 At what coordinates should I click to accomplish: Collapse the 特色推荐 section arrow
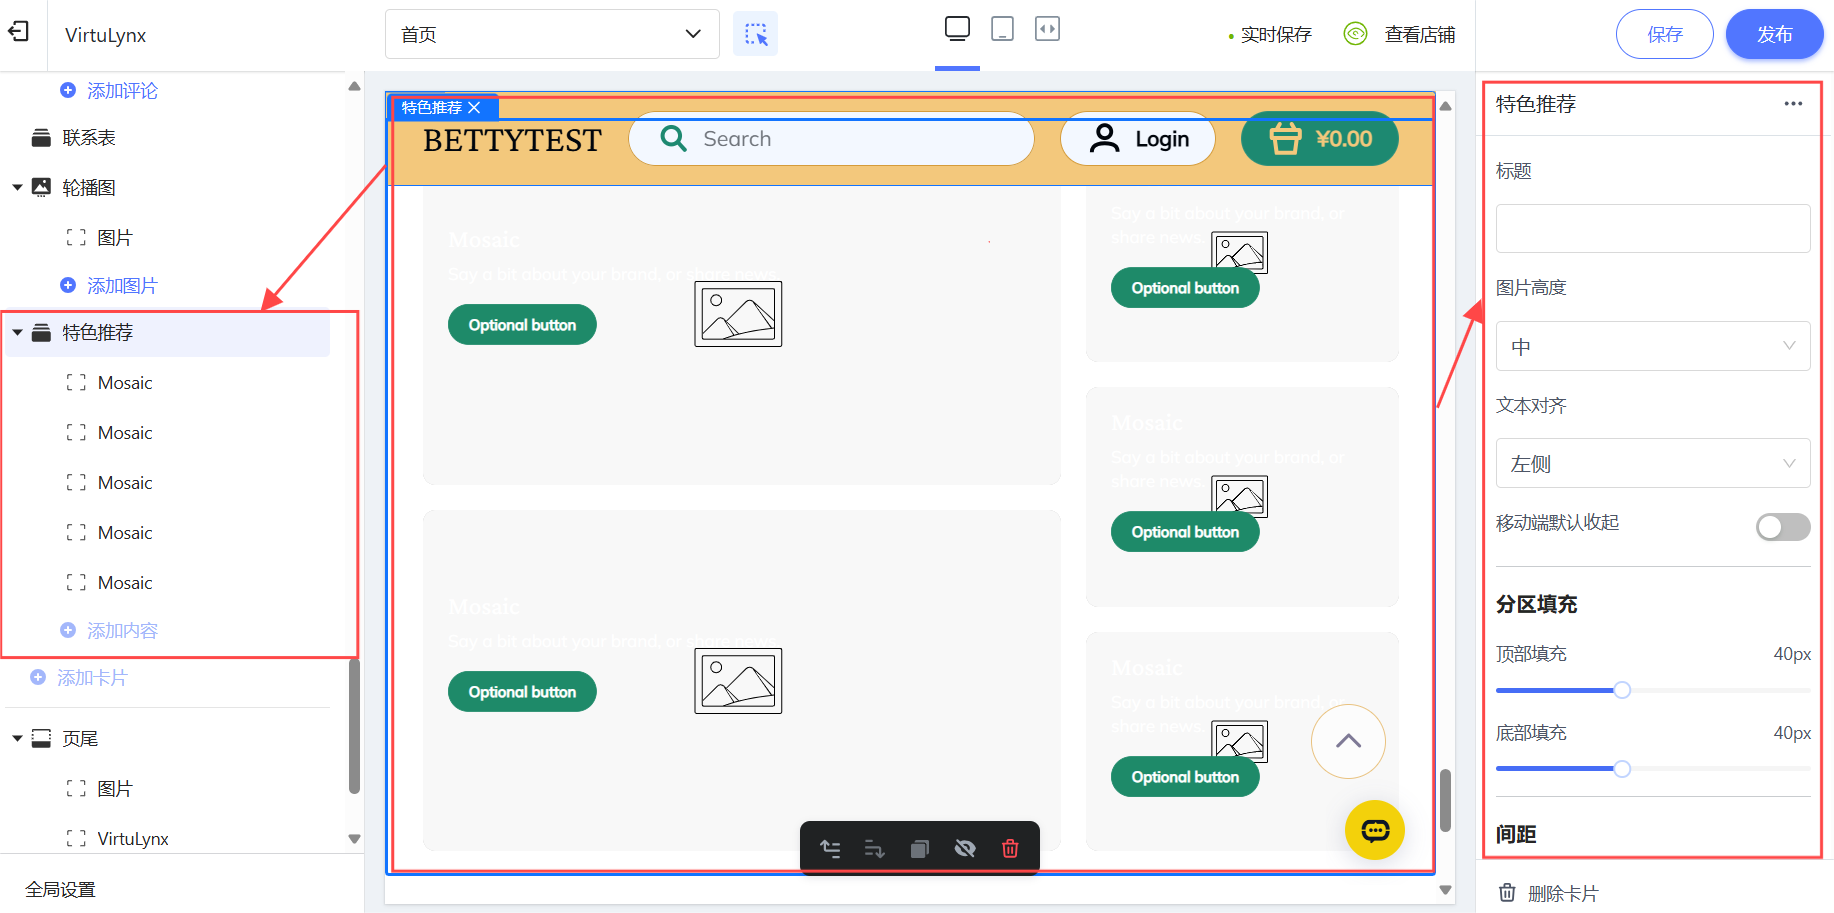[x=17, y=333]
